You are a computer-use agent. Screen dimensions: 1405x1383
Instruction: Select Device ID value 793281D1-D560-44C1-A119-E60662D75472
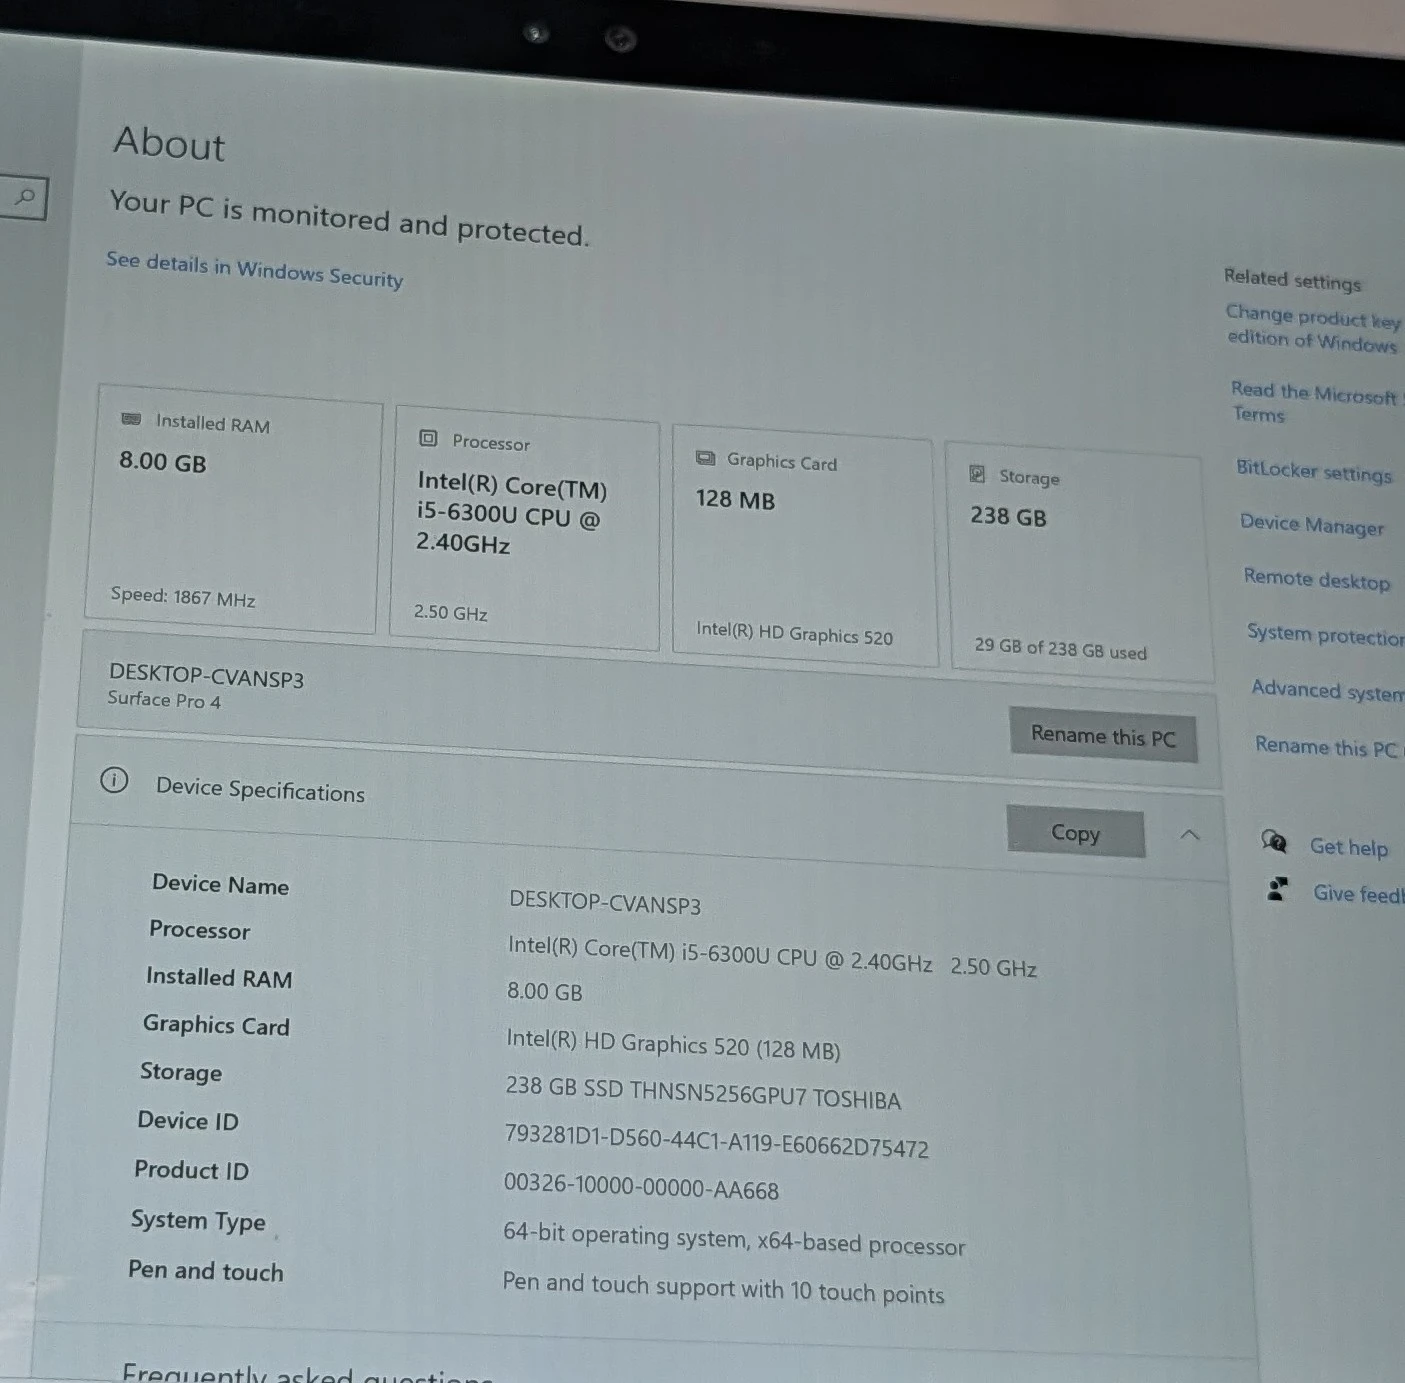coord(716,1141)
